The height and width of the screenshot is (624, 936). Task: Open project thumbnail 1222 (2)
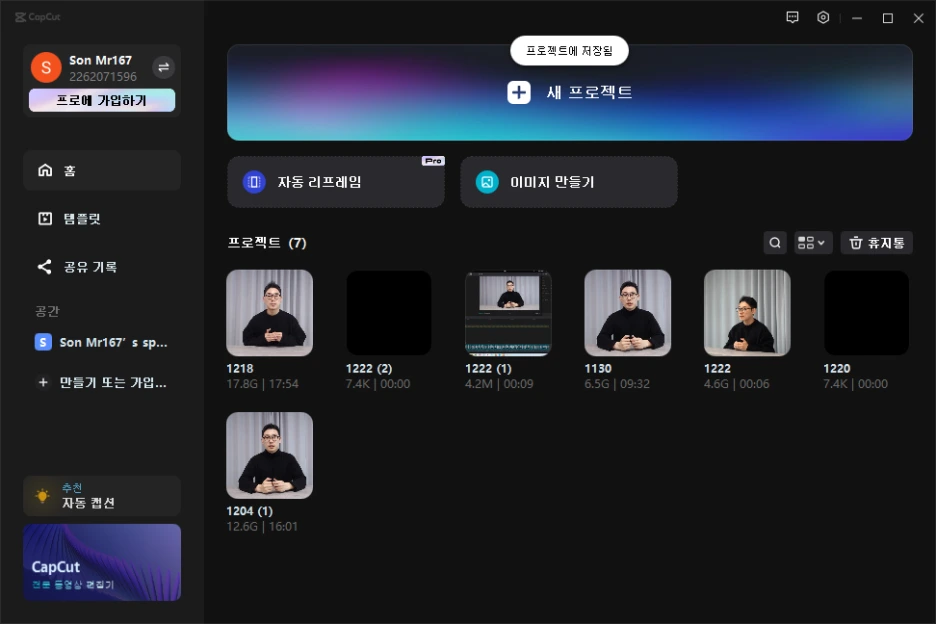click(x=389, y=313)
